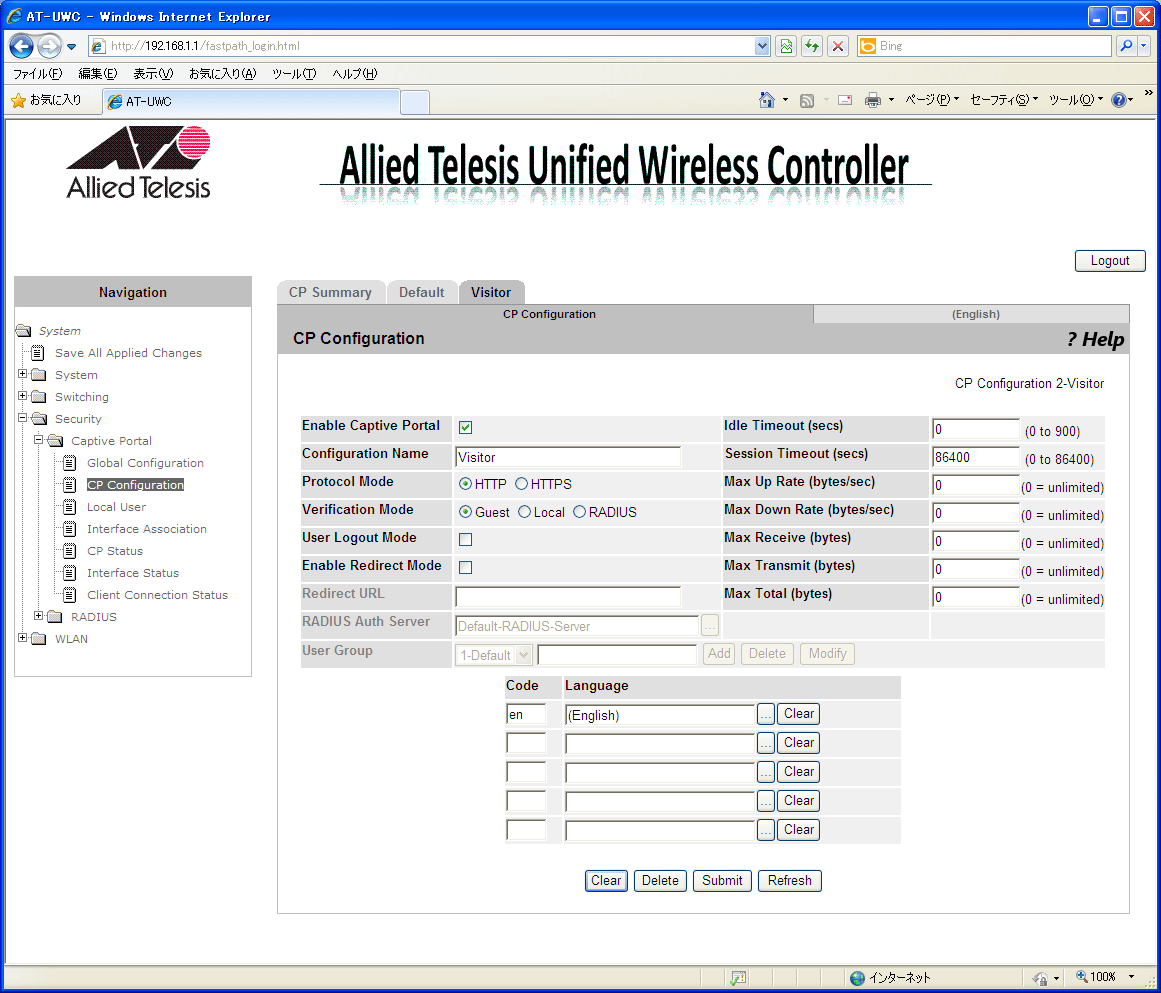This screenshot has width=1161, height=993.
Task: Click the Stop loading red X icon
Action: pyautogui.click(x=837, y=46)
